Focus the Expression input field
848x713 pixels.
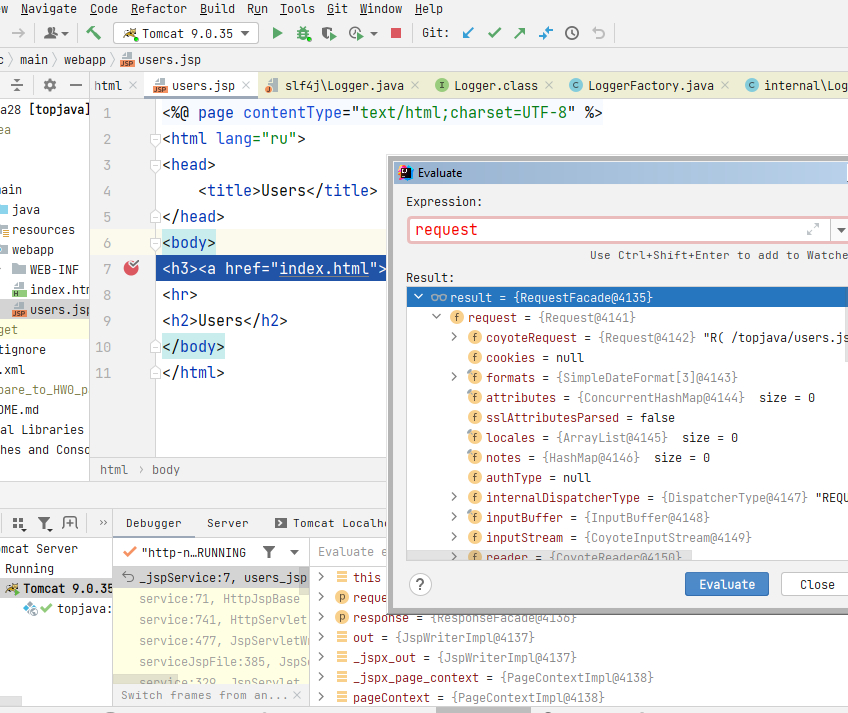click(x=608, y=230)
